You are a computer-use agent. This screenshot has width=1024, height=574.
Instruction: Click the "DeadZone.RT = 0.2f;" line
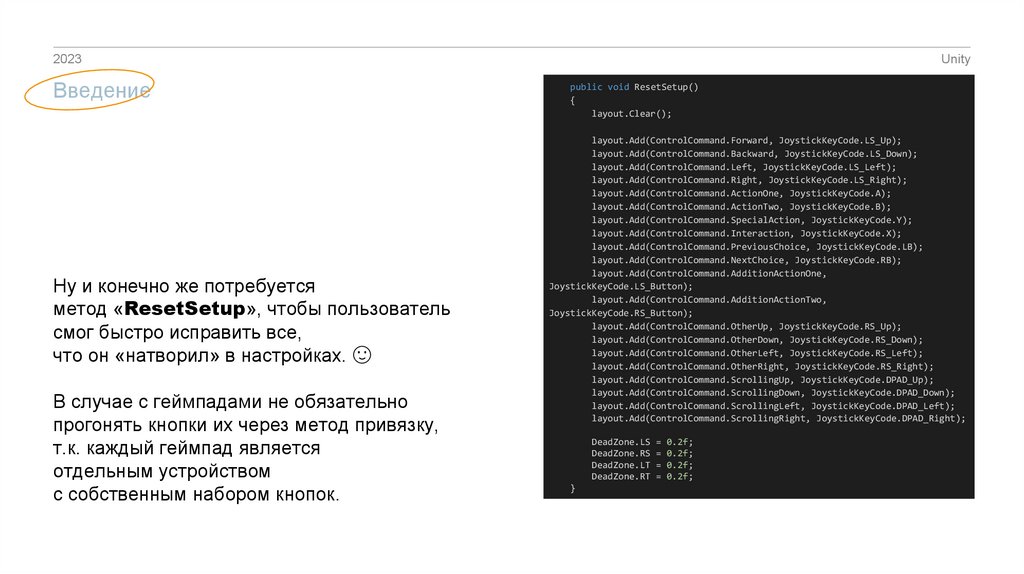(x=641, y=477)
